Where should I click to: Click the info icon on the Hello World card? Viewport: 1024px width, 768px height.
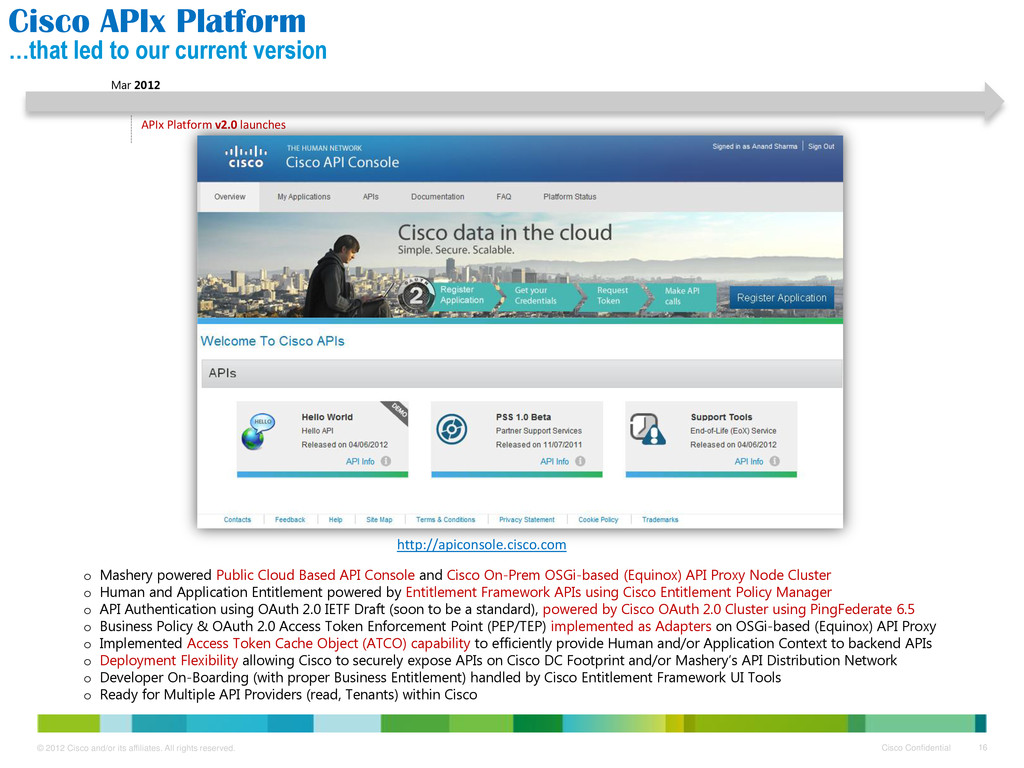point(386,461)
